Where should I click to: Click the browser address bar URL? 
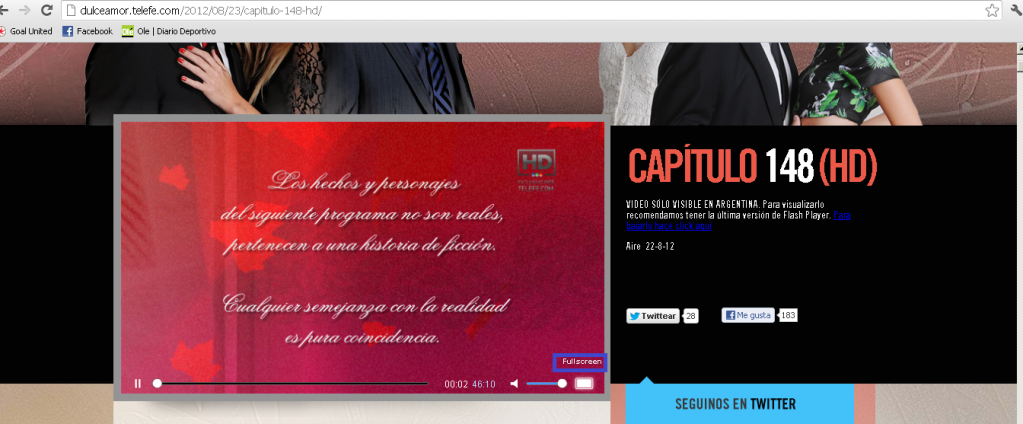(200, 10)
